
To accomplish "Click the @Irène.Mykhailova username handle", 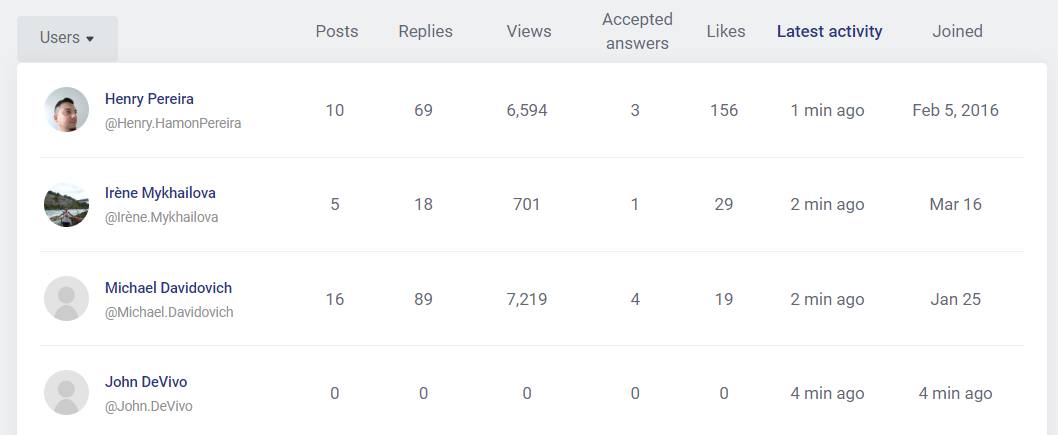I will click(x=161, y=218).
